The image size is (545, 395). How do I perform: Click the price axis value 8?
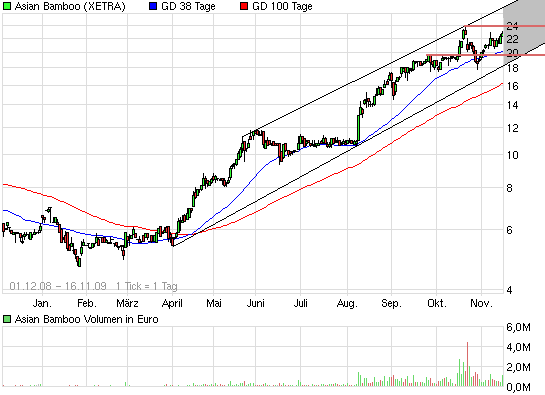click(509, 188)
